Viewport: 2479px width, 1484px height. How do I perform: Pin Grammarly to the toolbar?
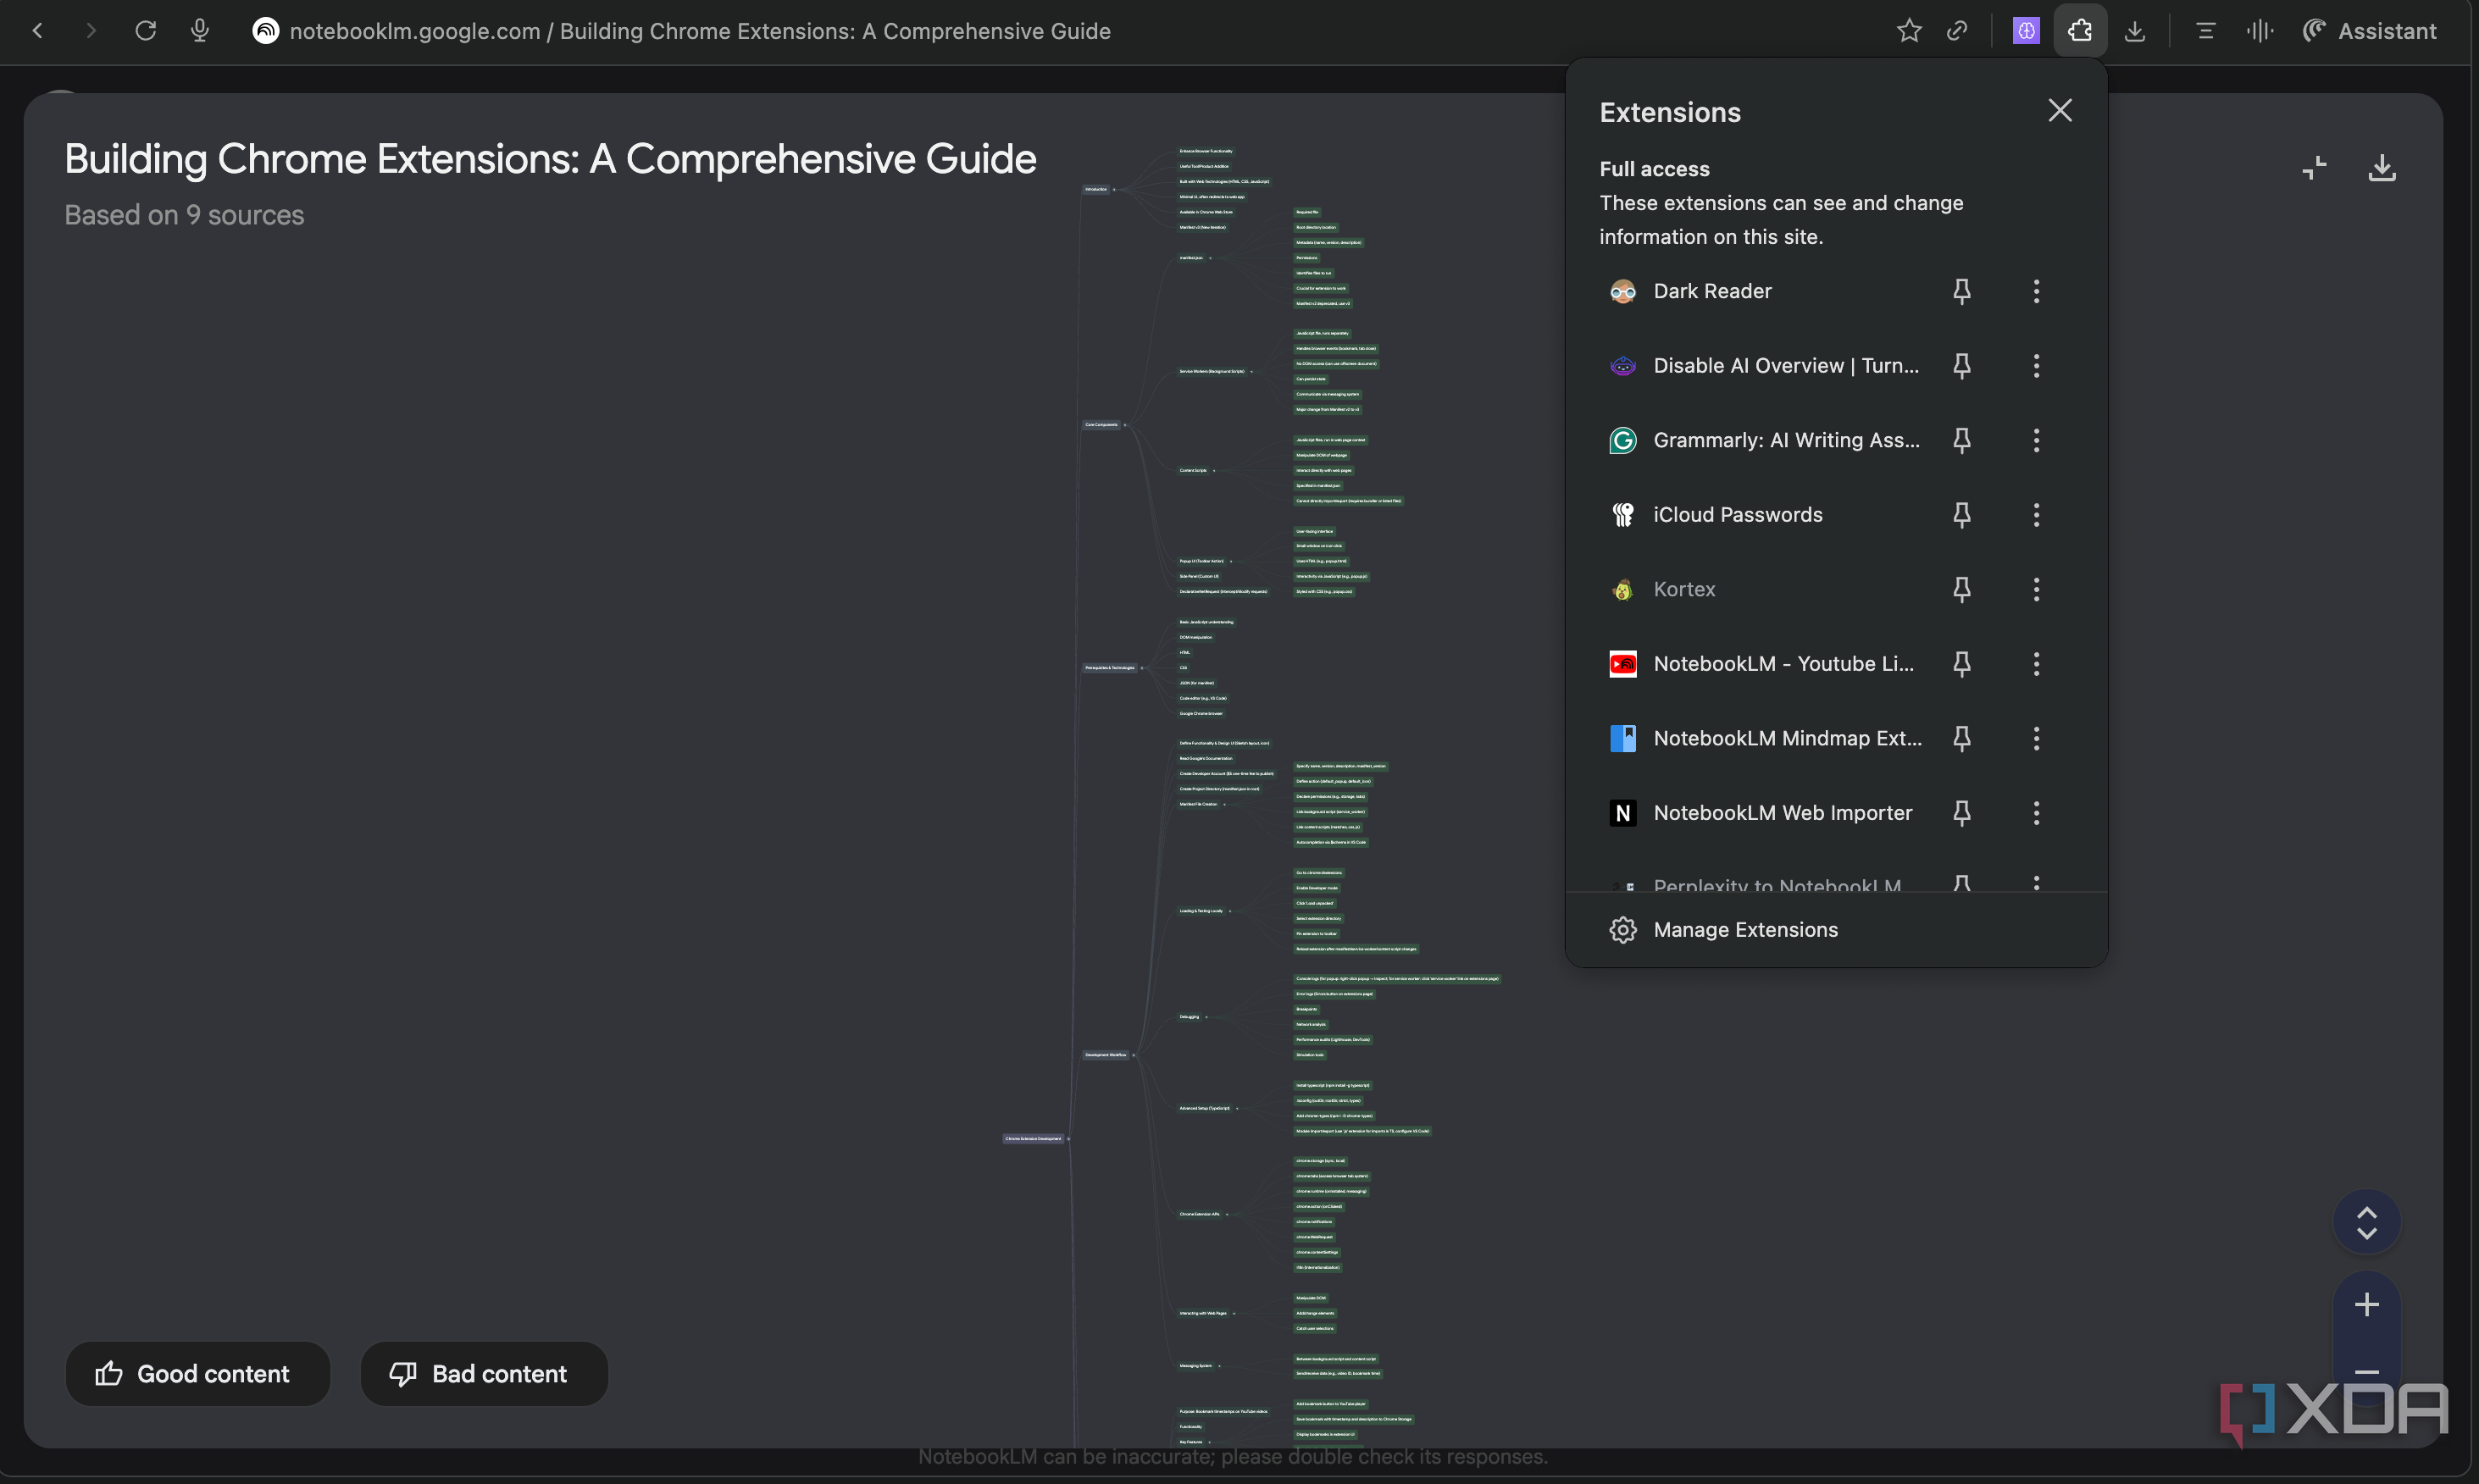pos(1962,440)
